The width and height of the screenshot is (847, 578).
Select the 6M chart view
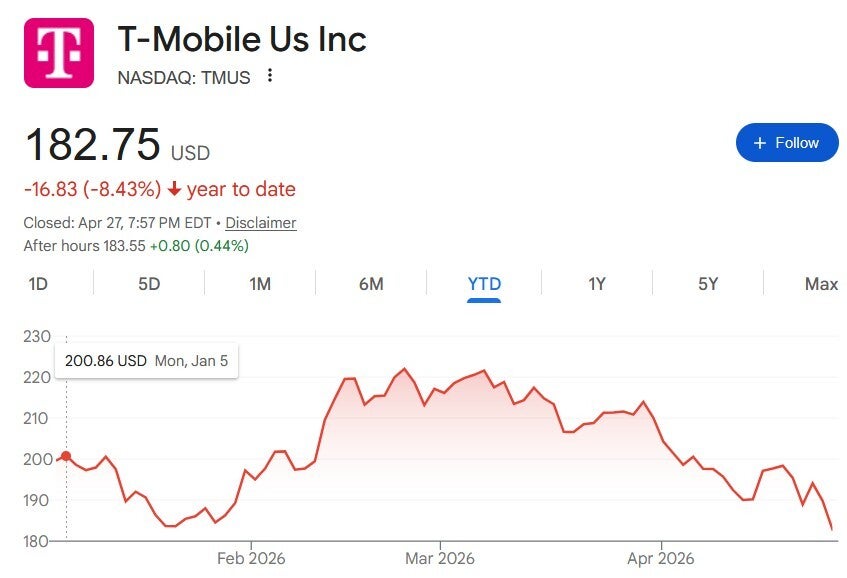371,284
